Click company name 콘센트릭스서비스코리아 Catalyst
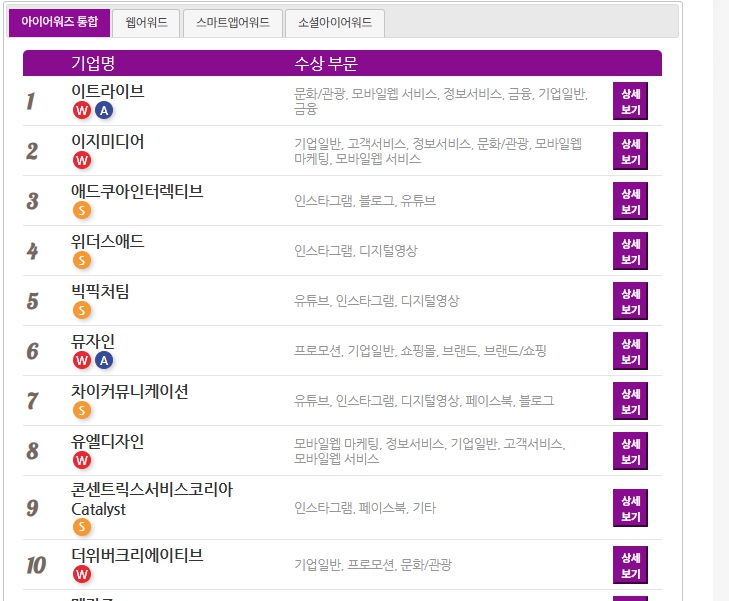This screenshot has height=601, width=729. tap(152, 499)
